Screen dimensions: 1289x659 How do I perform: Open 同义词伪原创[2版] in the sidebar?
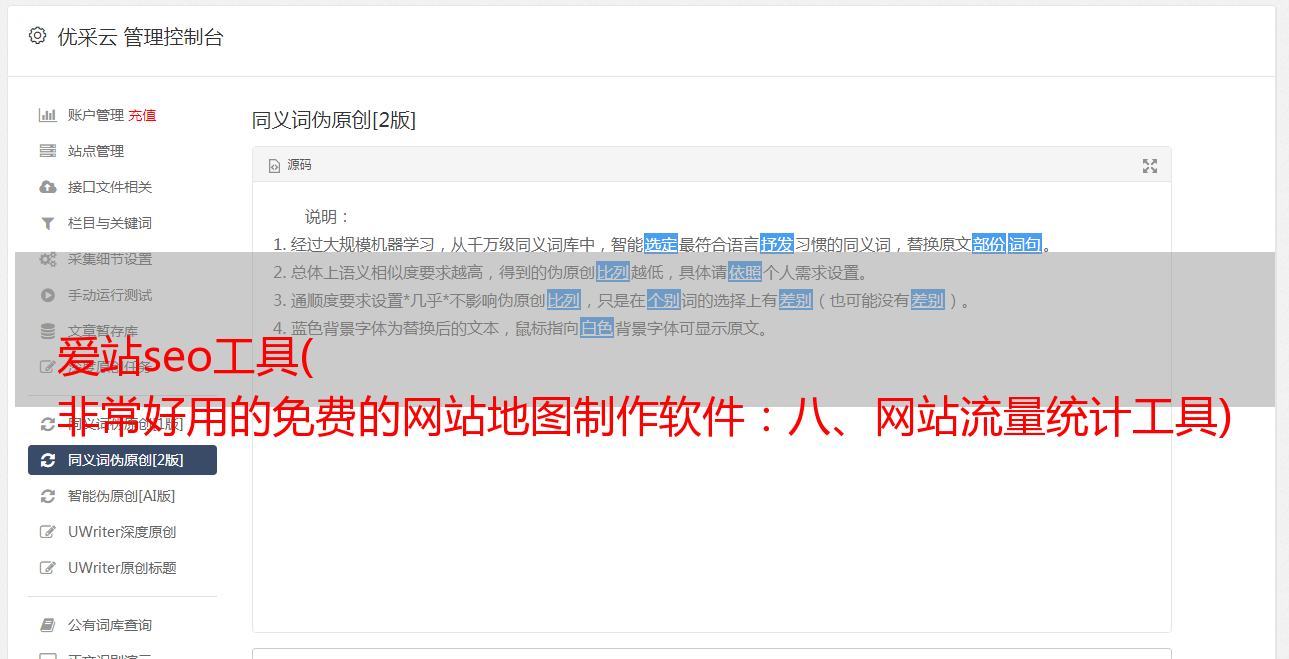[x=122, y=460]
